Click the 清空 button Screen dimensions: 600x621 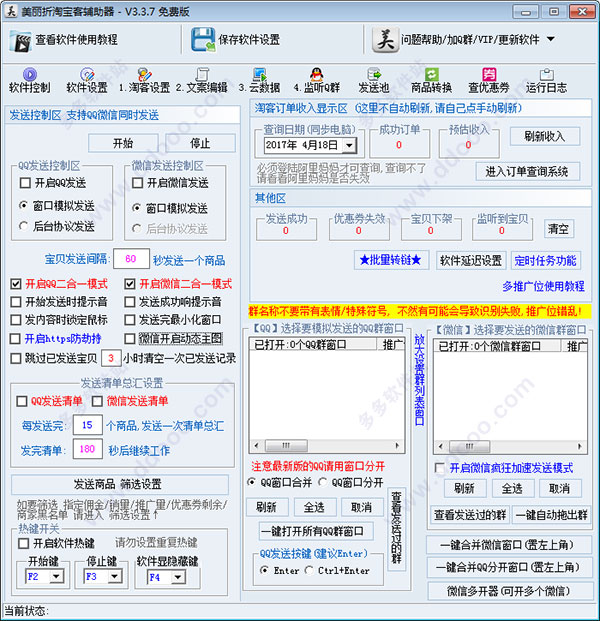point(558,229)
